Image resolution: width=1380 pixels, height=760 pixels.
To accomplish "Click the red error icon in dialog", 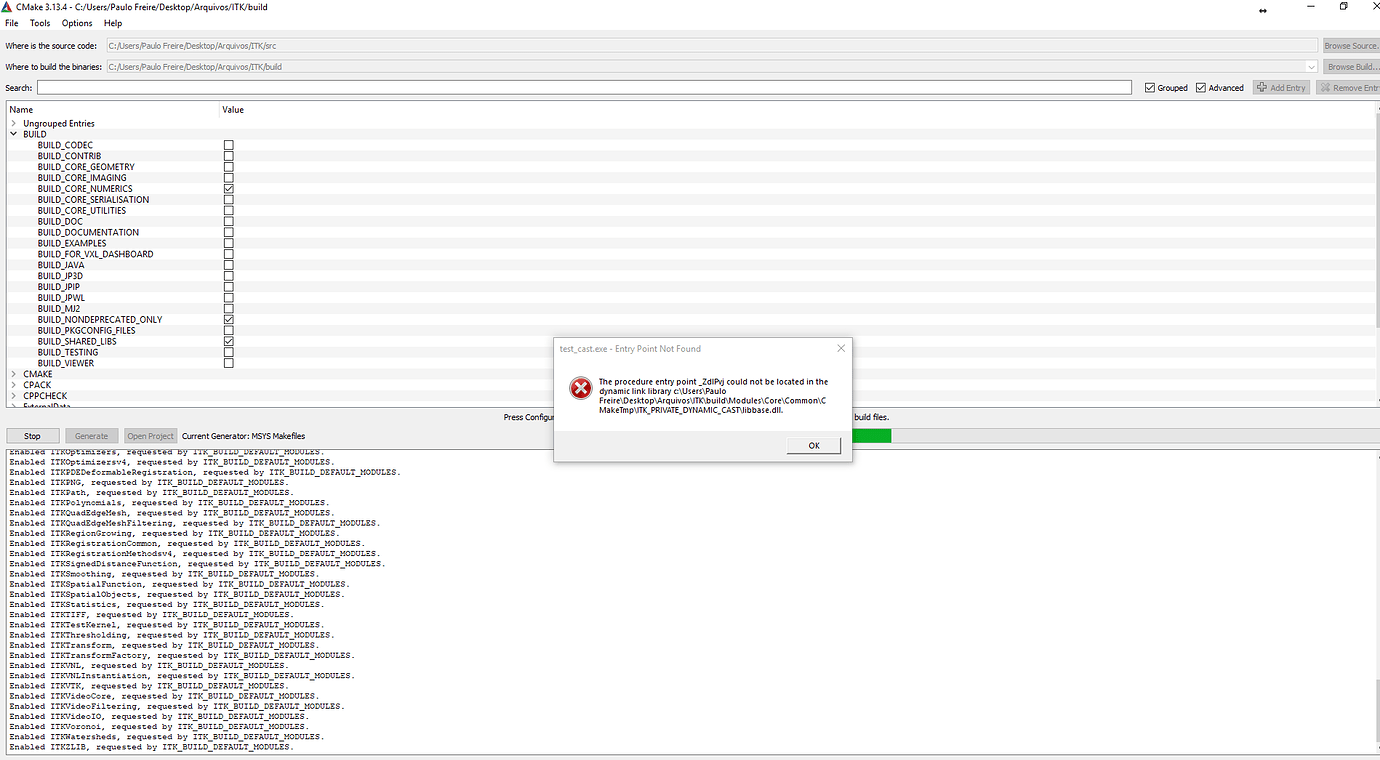I will click(x=581, y=389).
